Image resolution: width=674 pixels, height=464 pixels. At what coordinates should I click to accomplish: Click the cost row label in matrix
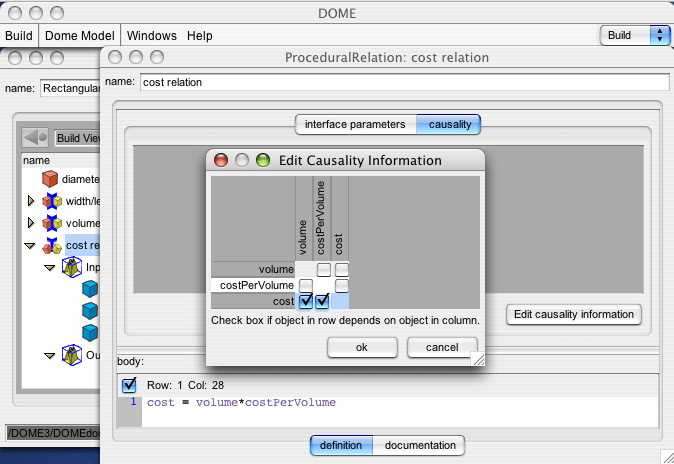253,301
